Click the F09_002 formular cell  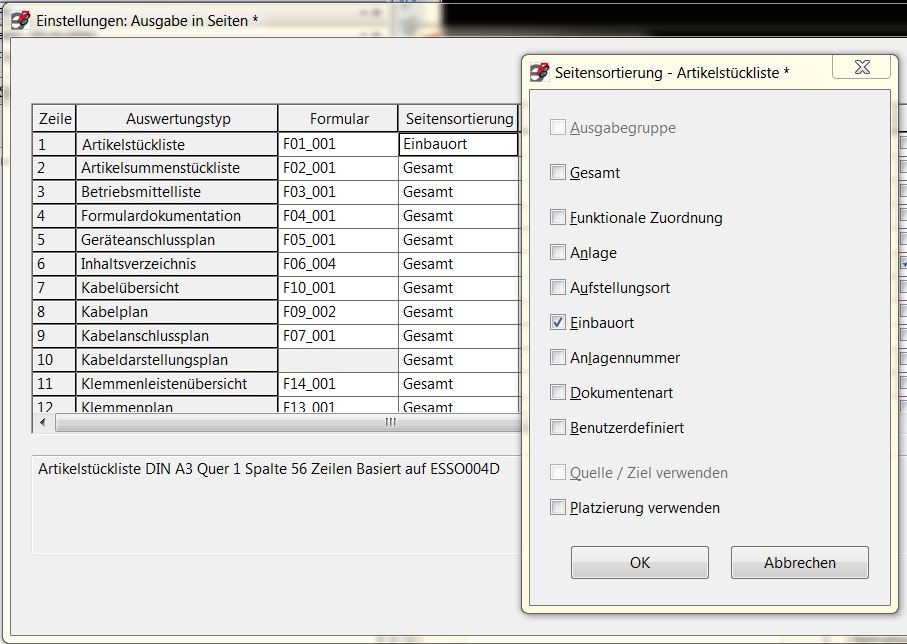tap(338, 312)
